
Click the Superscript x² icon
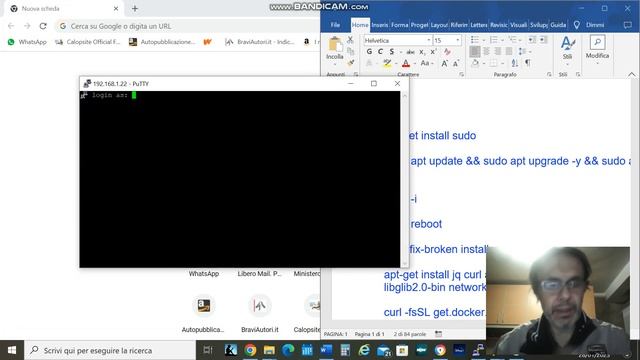coord(433,52)
